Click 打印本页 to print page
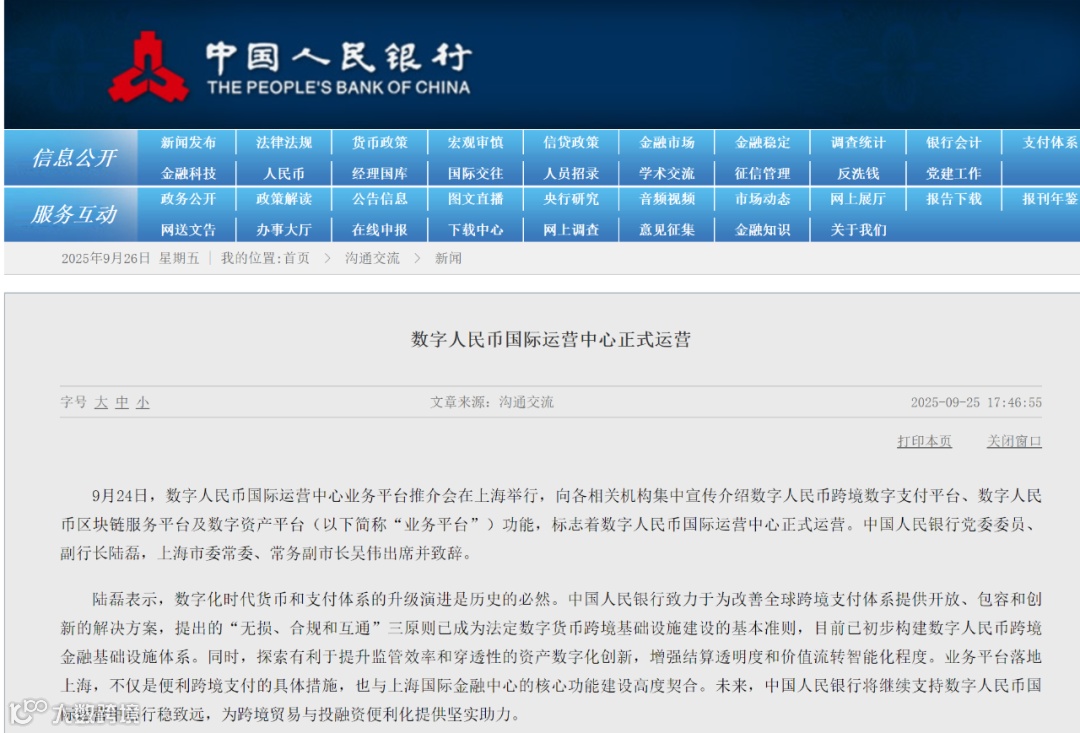Viewport: 1080px width, 733px height. 924,441
